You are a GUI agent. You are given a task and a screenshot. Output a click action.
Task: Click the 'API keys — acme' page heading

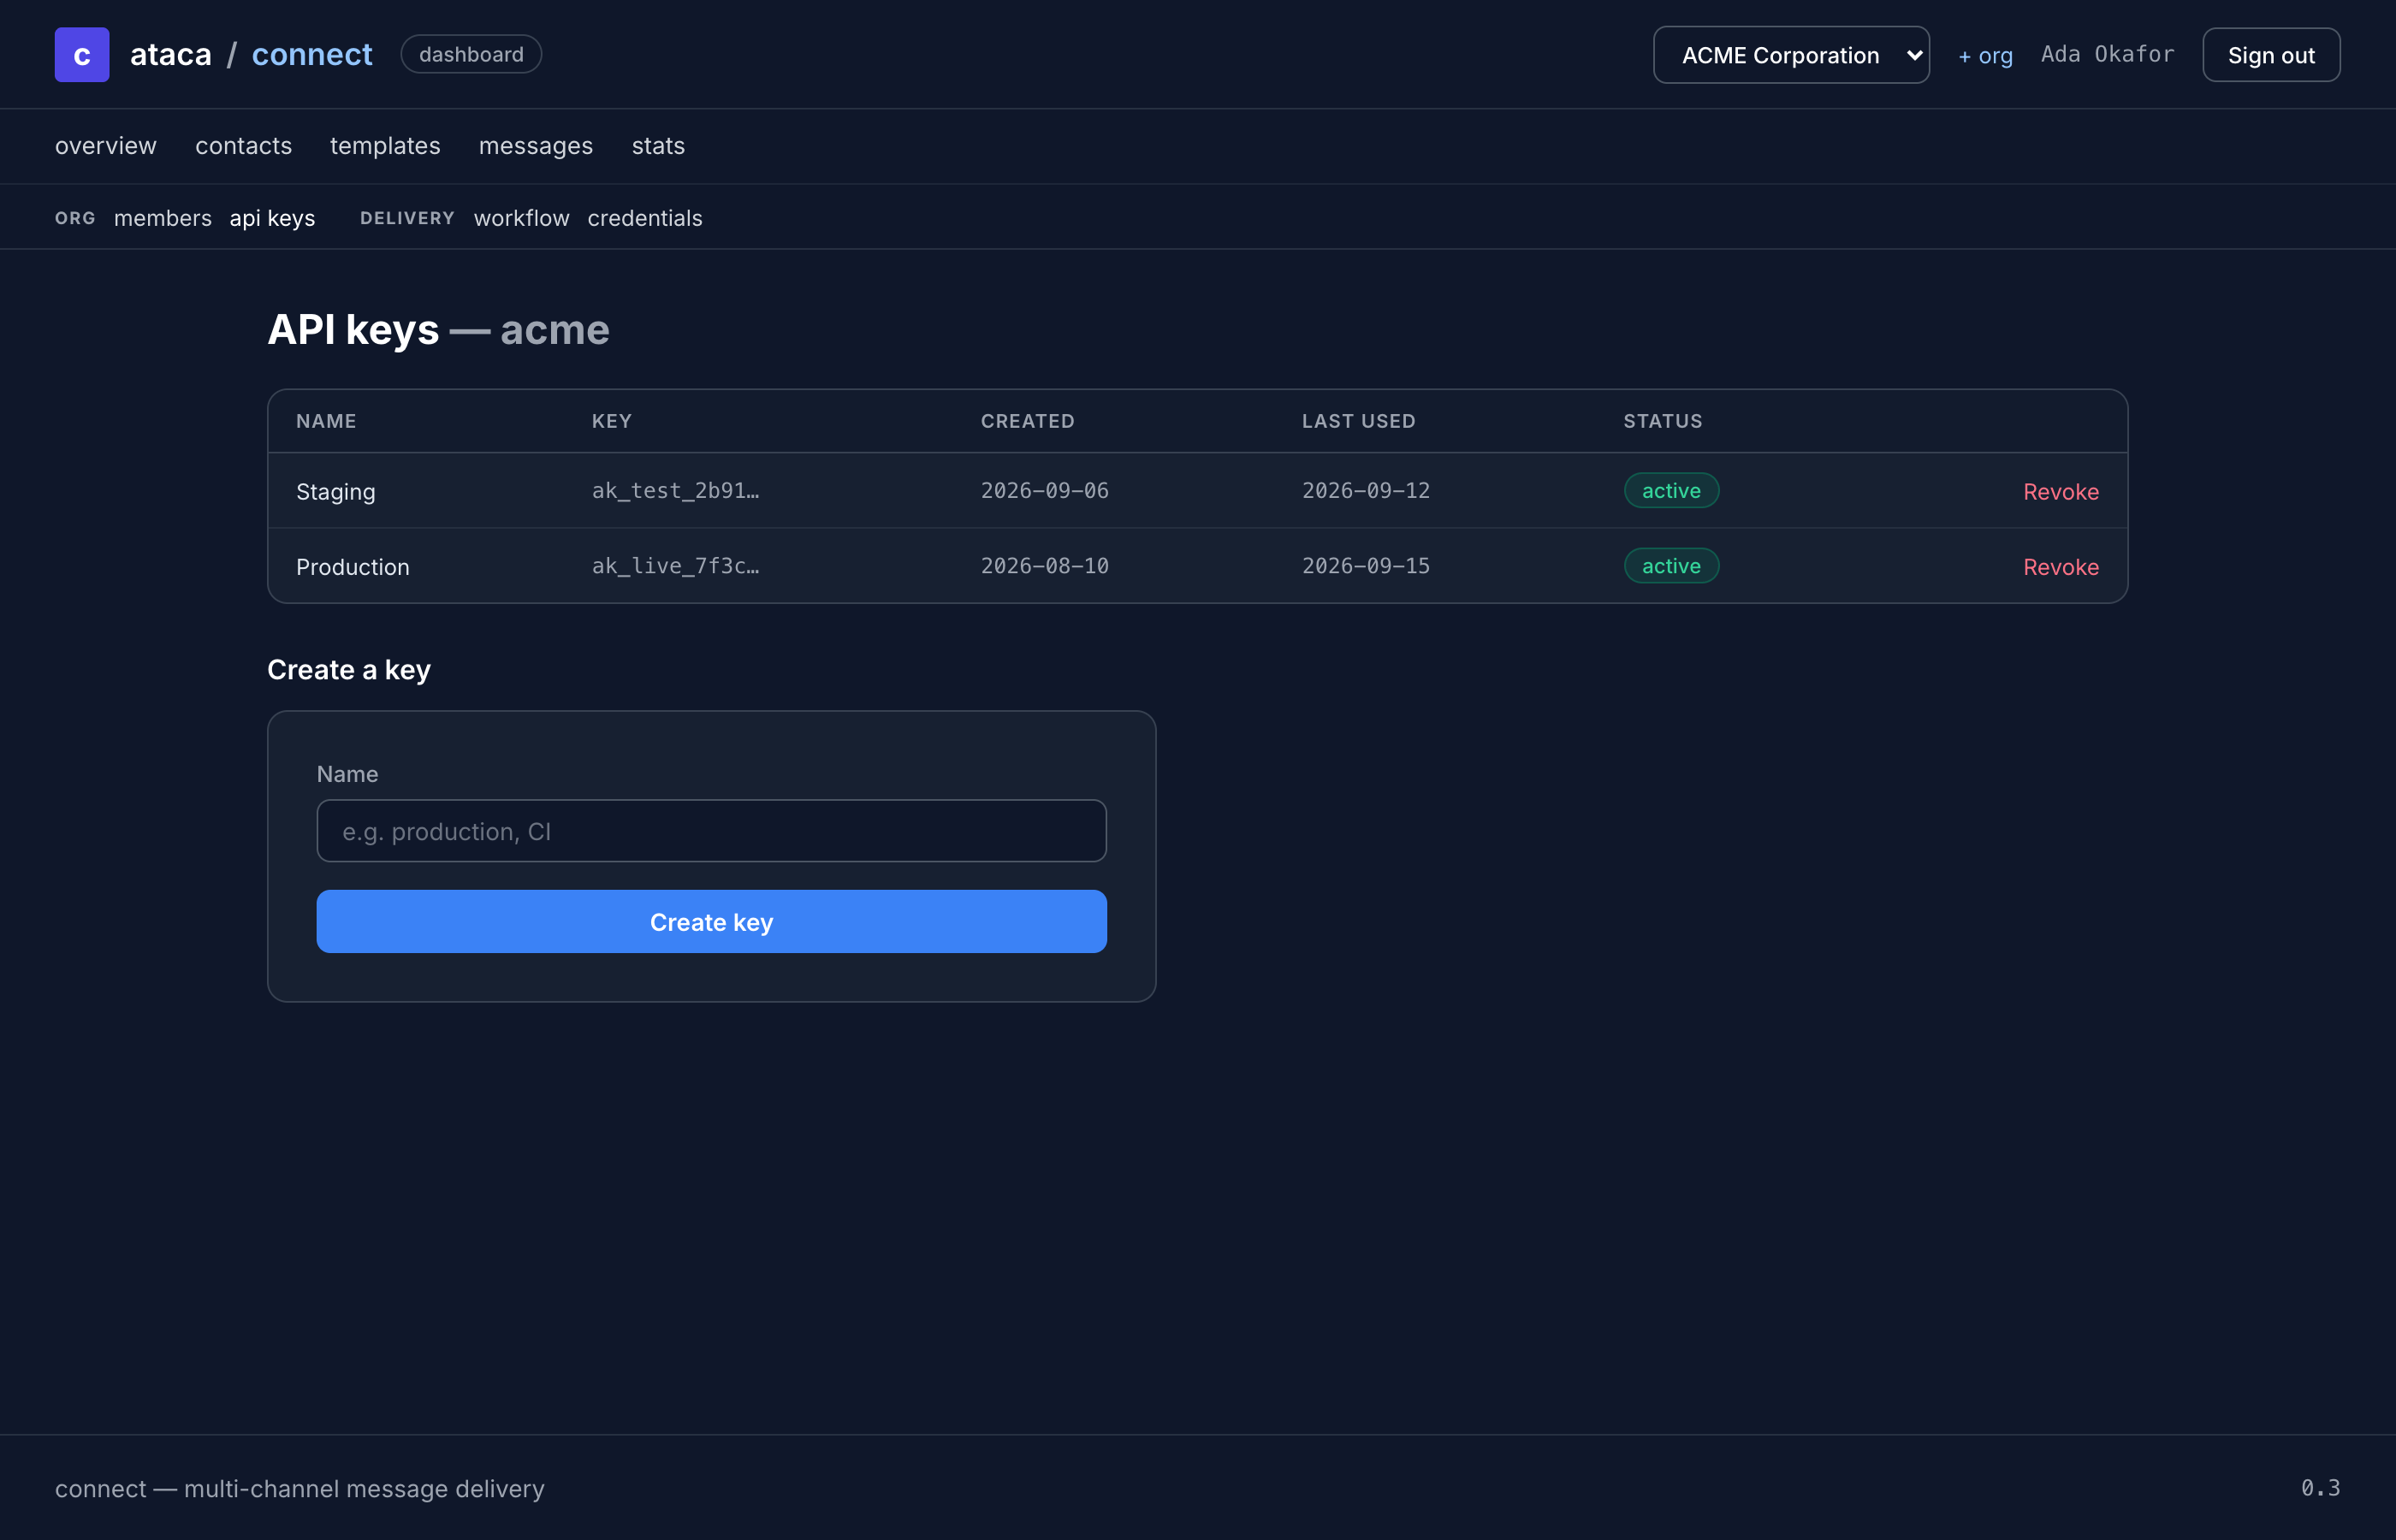click(438, 330)
